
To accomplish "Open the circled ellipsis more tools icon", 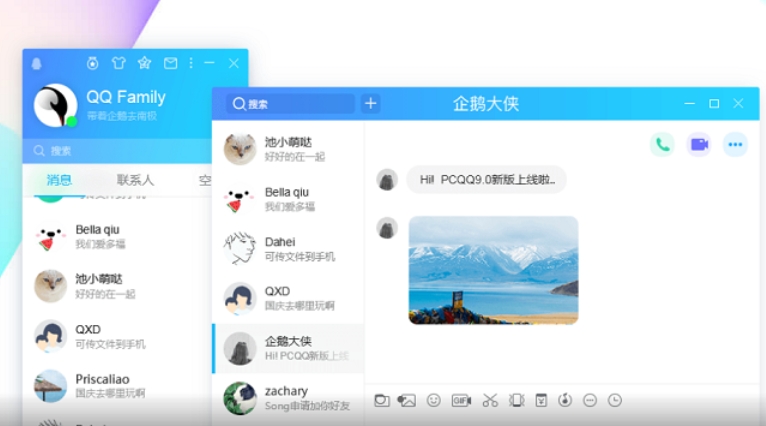I will [590, 401].
